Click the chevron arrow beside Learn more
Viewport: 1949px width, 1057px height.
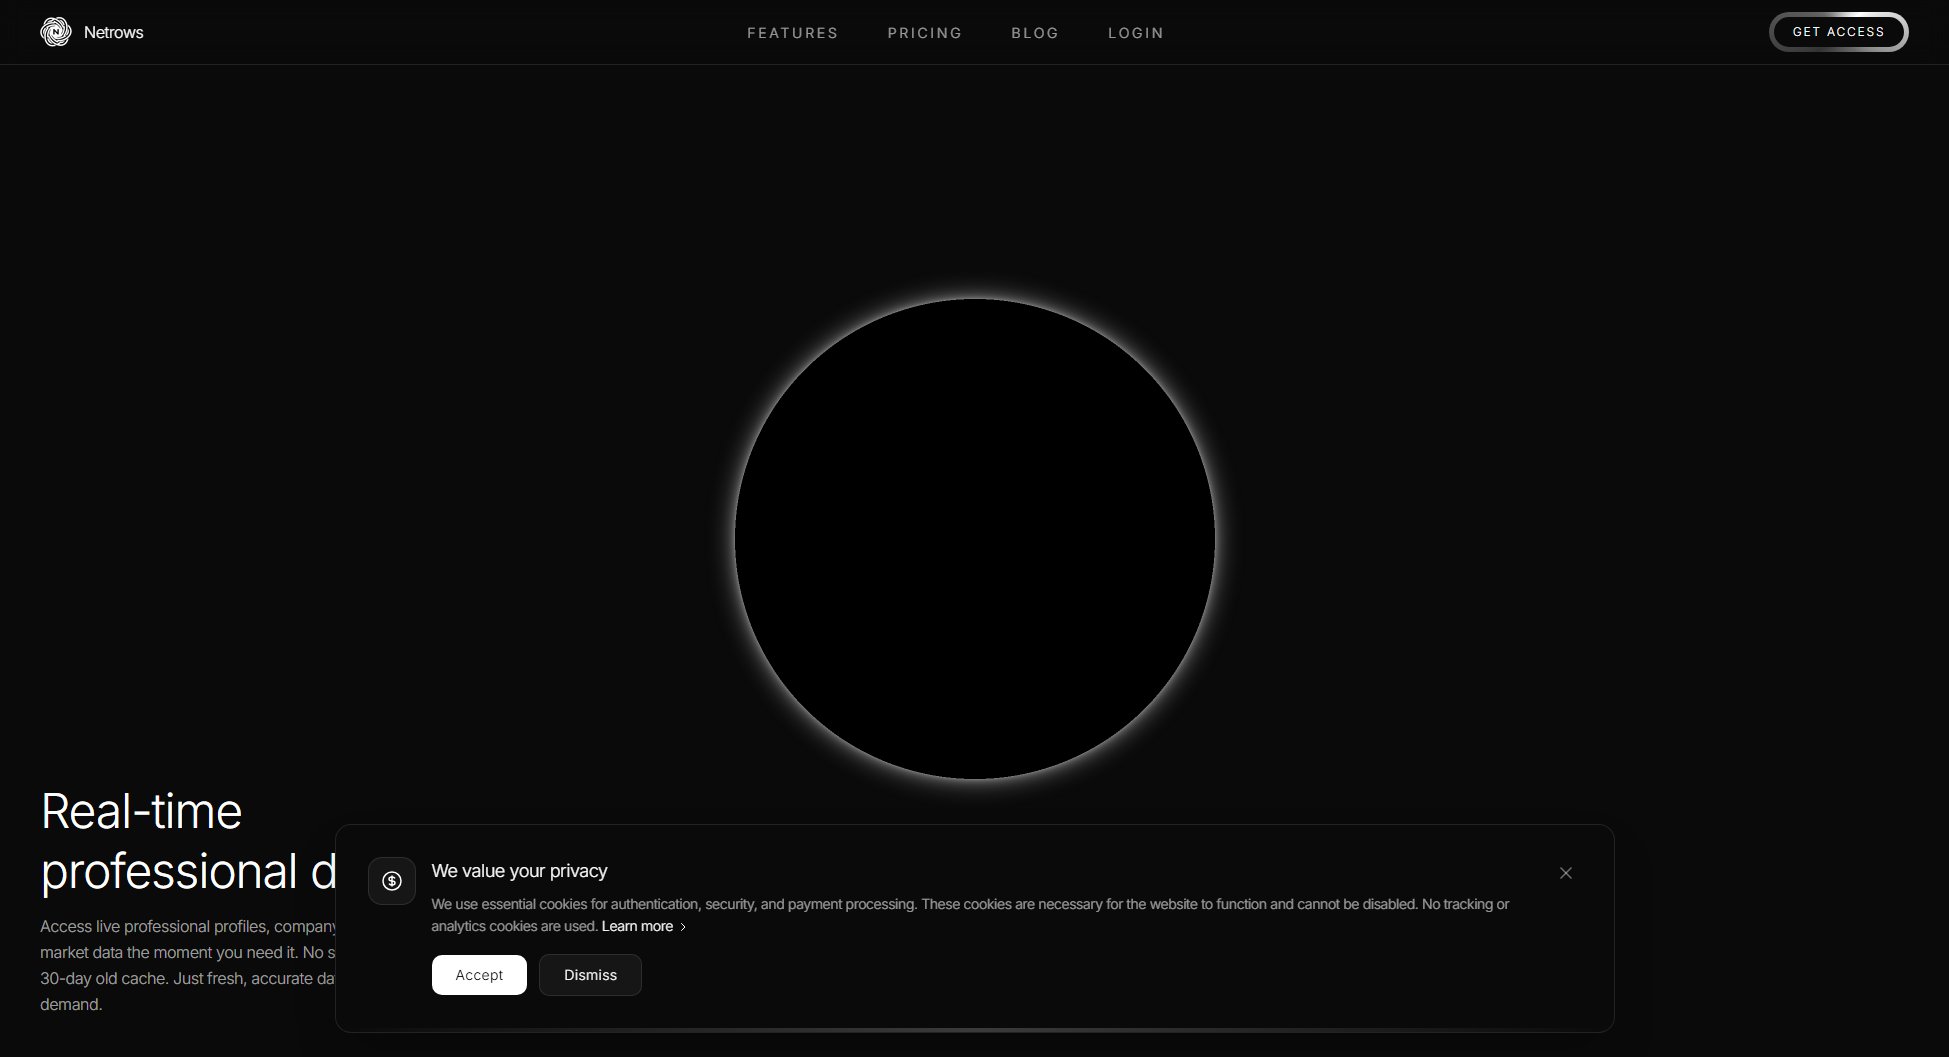[x=685, y=926]
